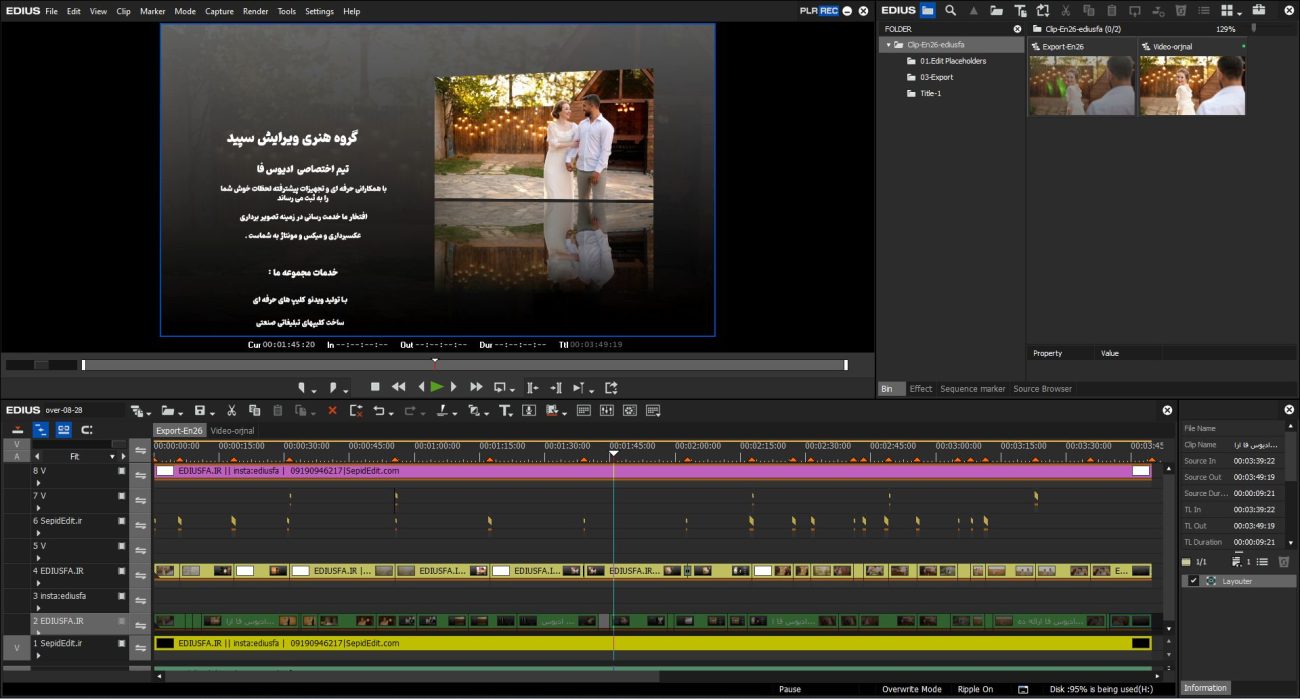
Task: Click the Add Title icon in bin toolbar
Action: point(1020,10)
